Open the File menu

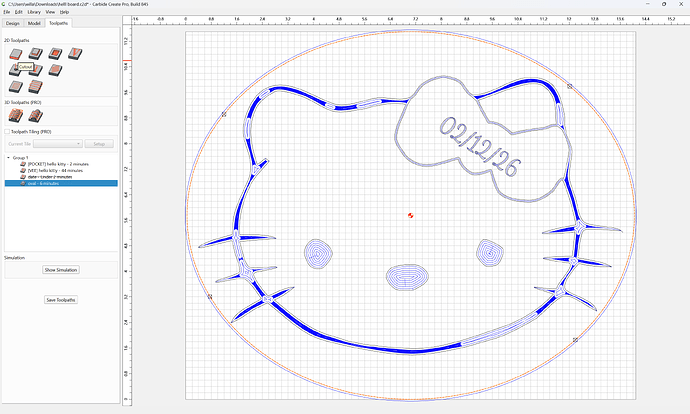7,12
